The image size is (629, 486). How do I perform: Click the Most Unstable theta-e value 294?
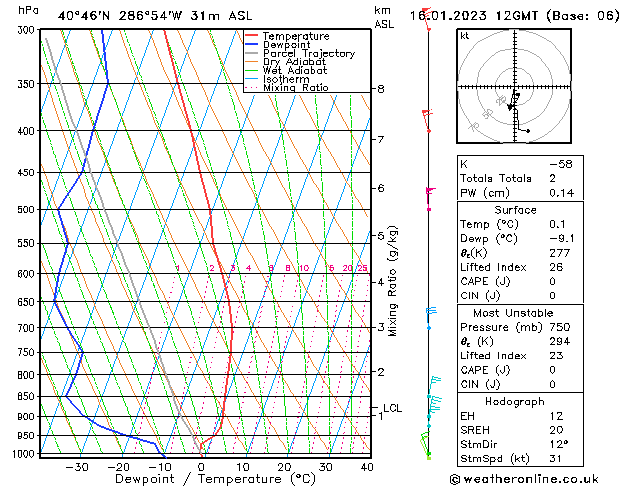tap(560, 342)
